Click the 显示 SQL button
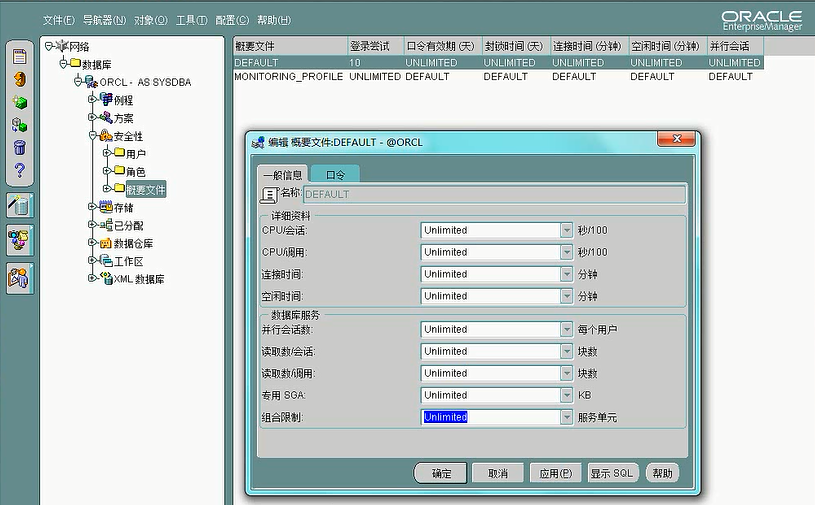The height and width of the screenshot is (505, 815). click(x=612, y=473)
